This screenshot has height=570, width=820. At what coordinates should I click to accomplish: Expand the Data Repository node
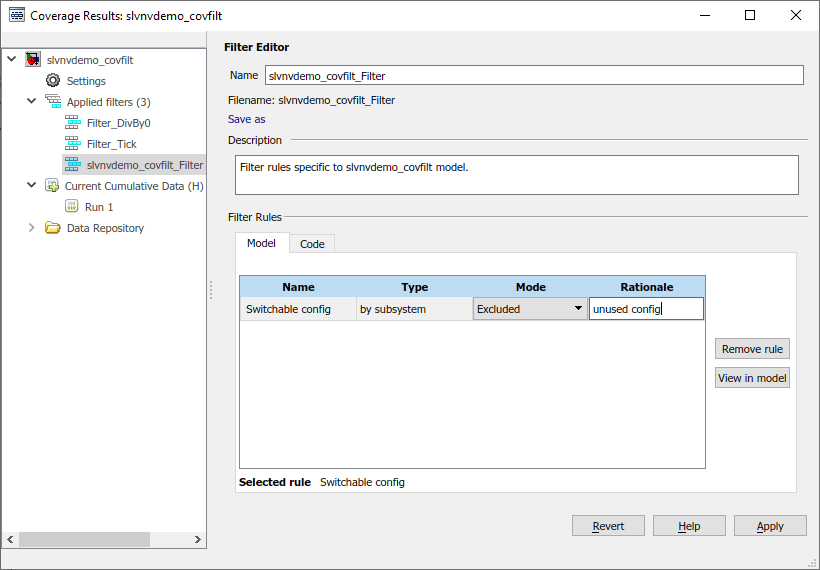pos(32,228)
